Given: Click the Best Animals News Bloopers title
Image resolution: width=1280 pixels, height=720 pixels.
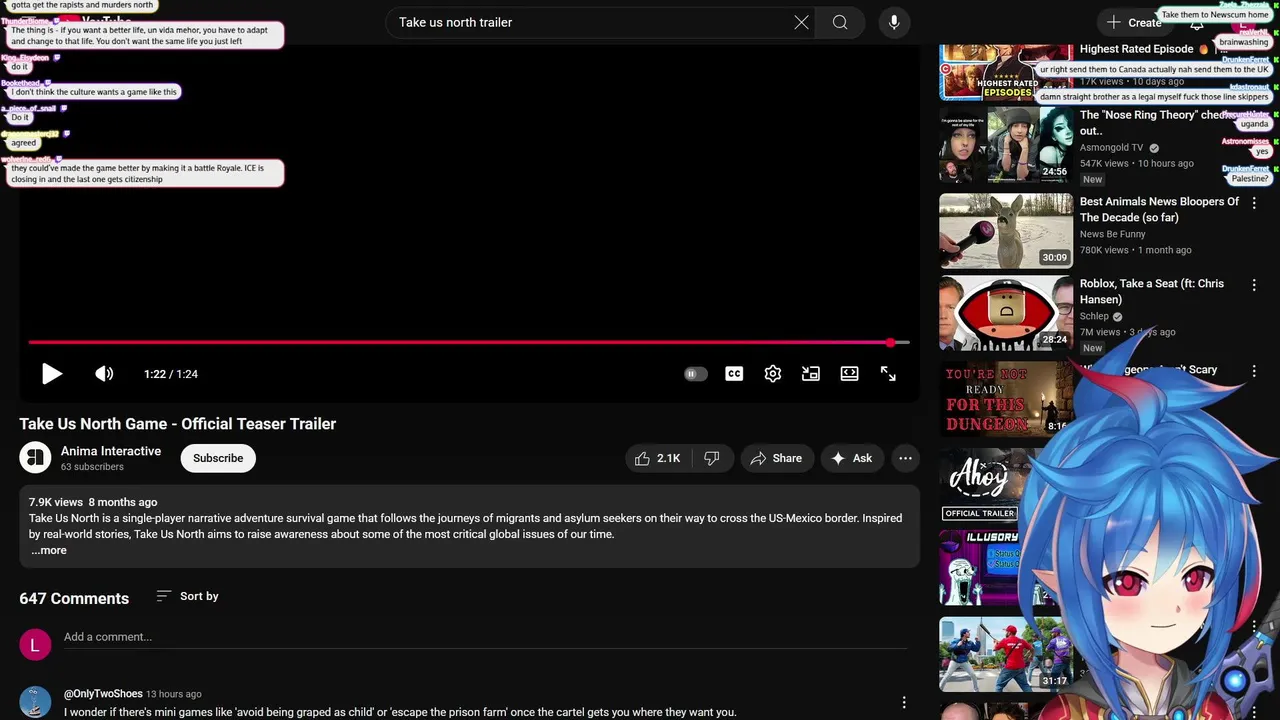Looking at the screenshot, I should [x=1159, y=209].
